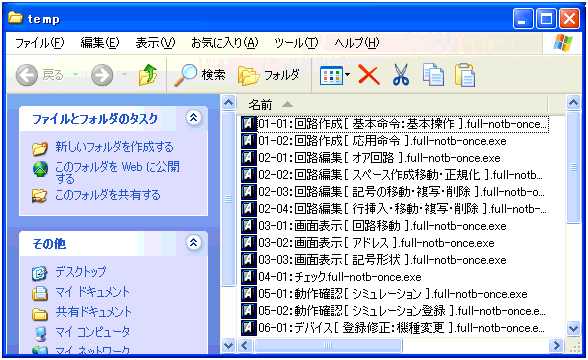Image resolution: width=588 pixels, height=360 pixels.
Task: Collapse the ファイルとフォルダのタスク panel
Action: coord(194,118)
